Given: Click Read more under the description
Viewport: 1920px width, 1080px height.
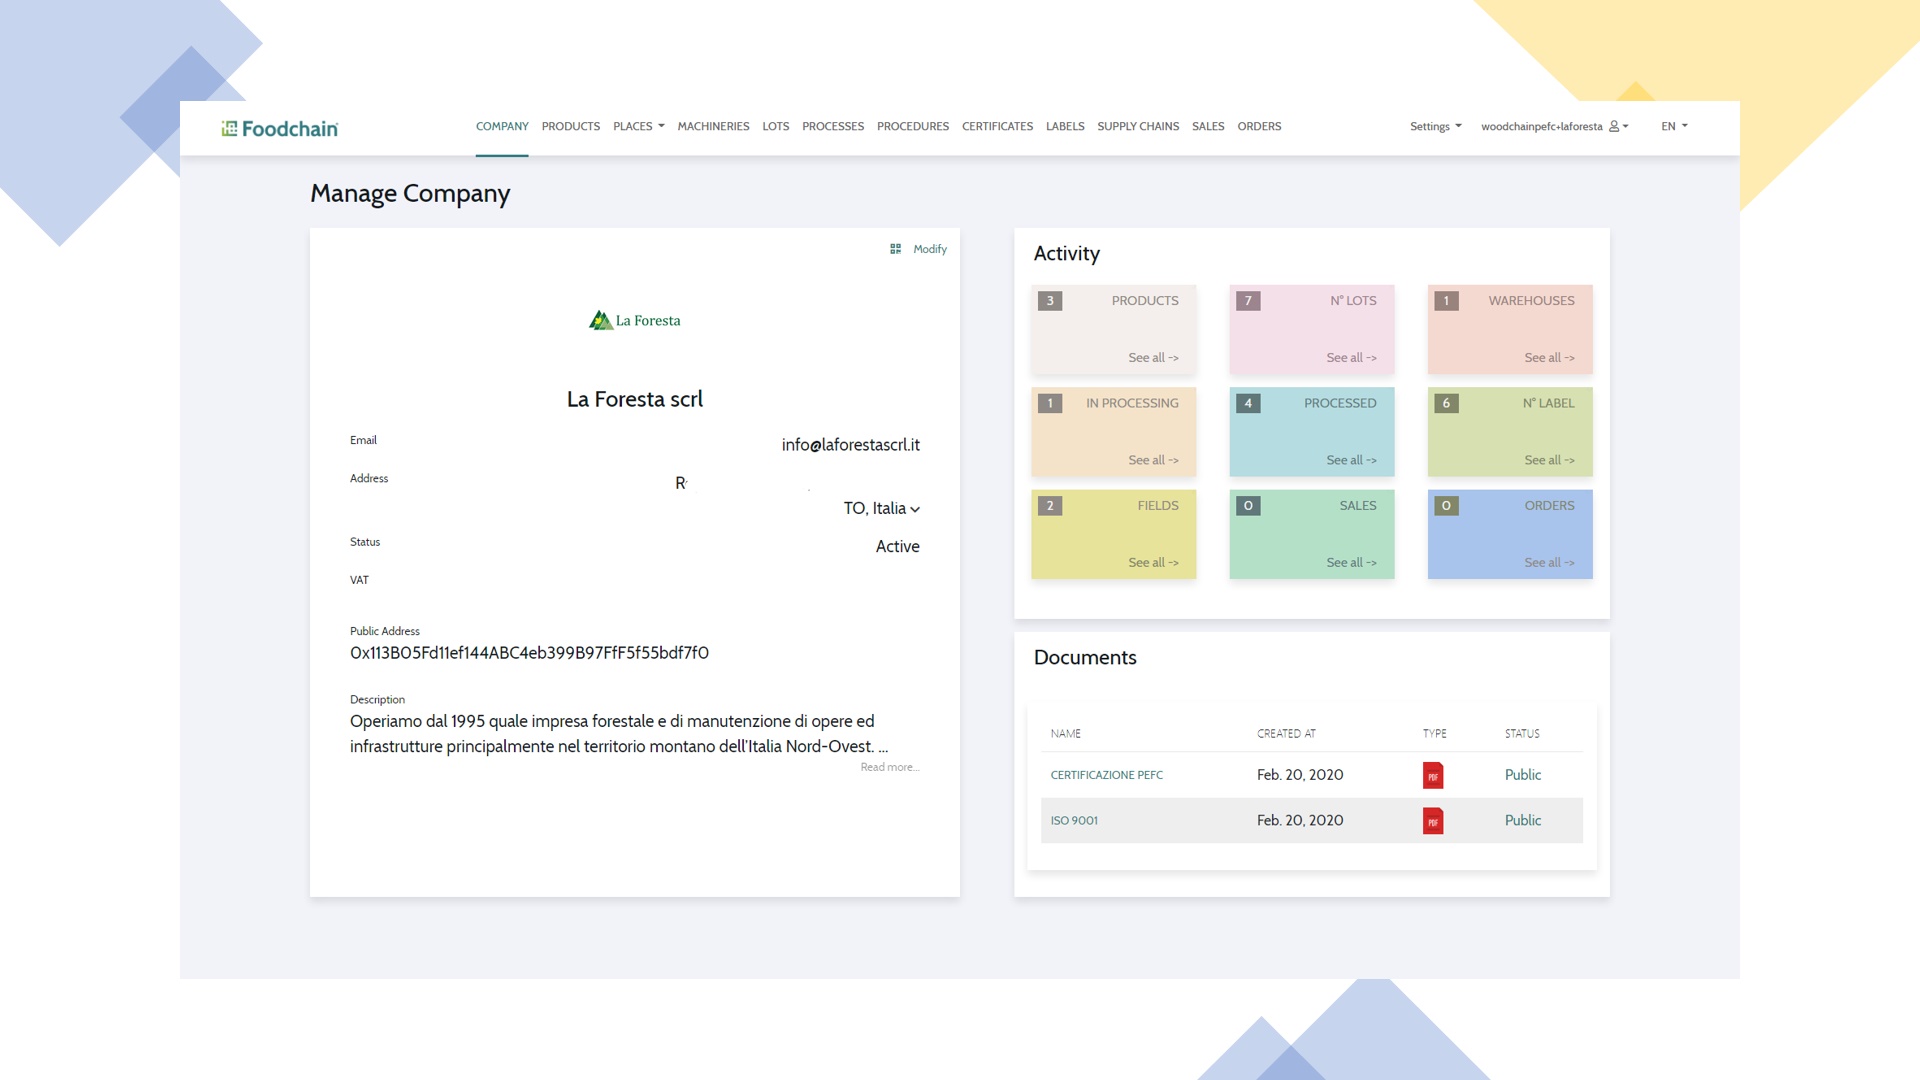Looking at the screenshot, I should click(890, 767).
